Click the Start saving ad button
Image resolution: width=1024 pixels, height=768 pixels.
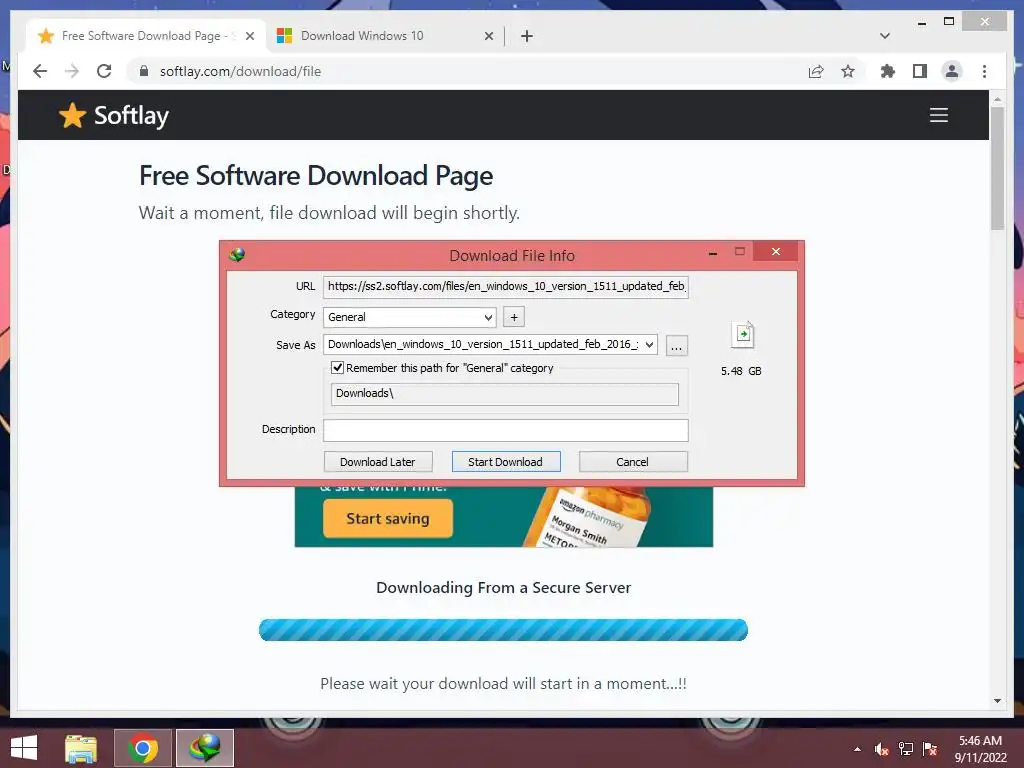pos(388,519)
